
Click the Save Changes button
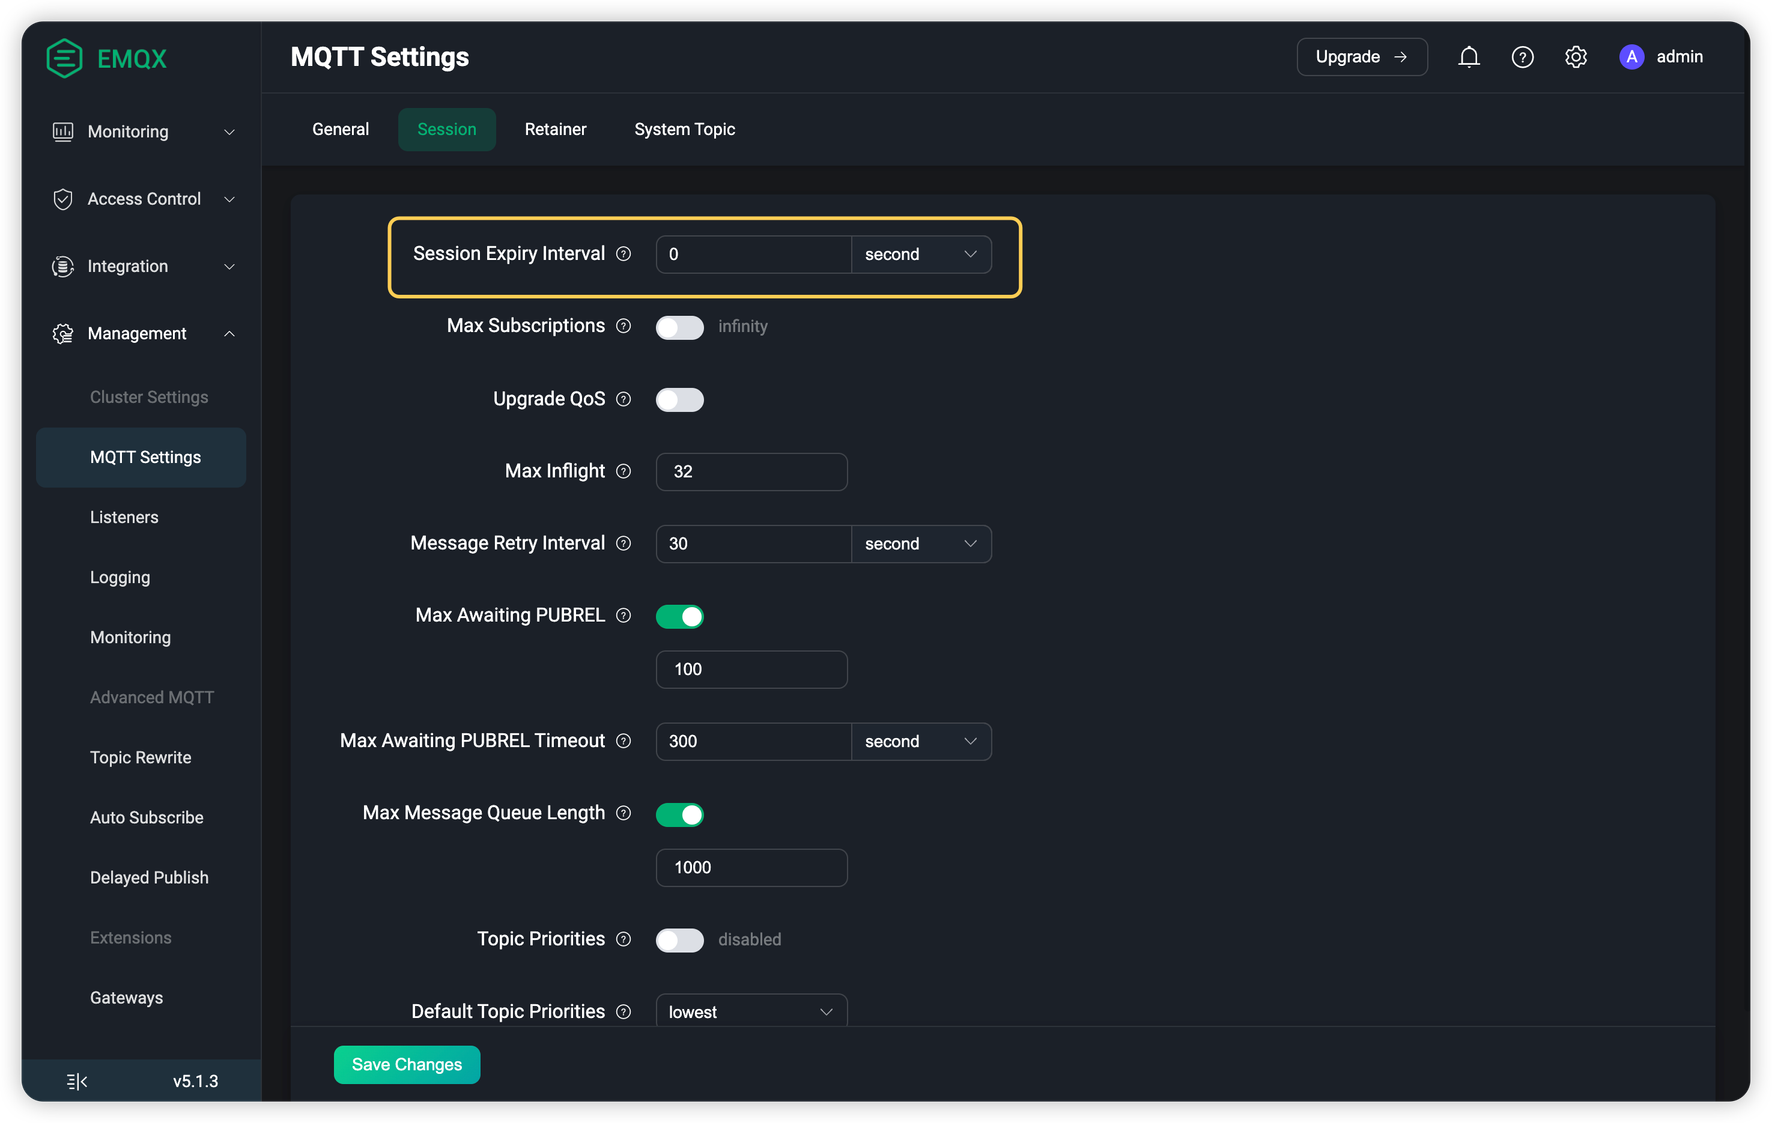(x=407, y=1065)
